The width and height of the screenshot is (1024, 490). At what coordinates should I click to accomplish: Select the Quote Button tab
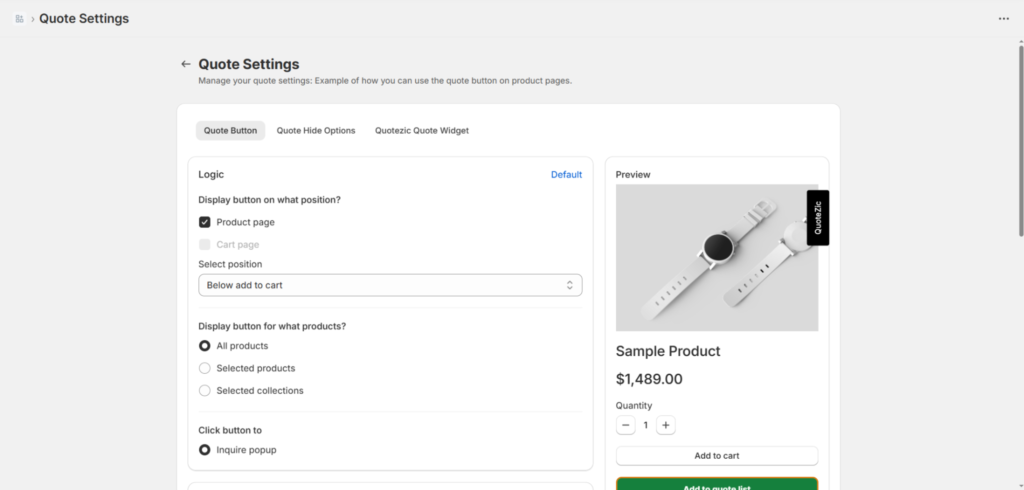click(230, 130)
